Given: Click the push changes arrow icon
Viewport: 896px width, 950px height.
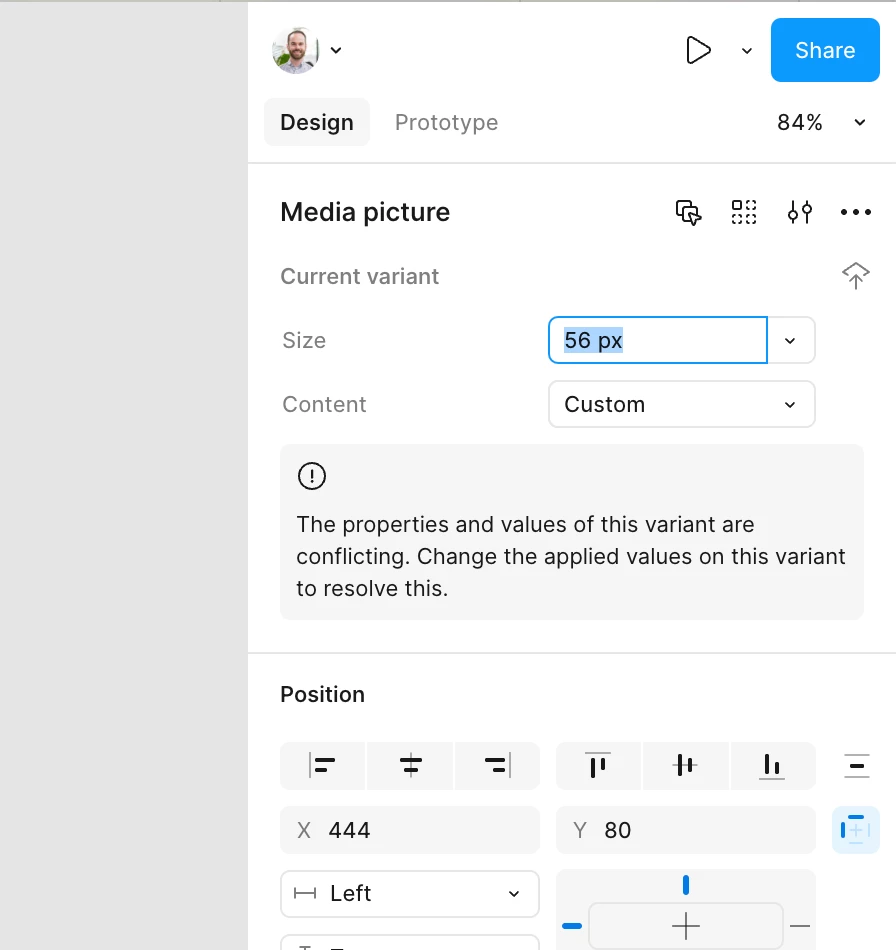Looking at the screenshot, I should [855, 276].
